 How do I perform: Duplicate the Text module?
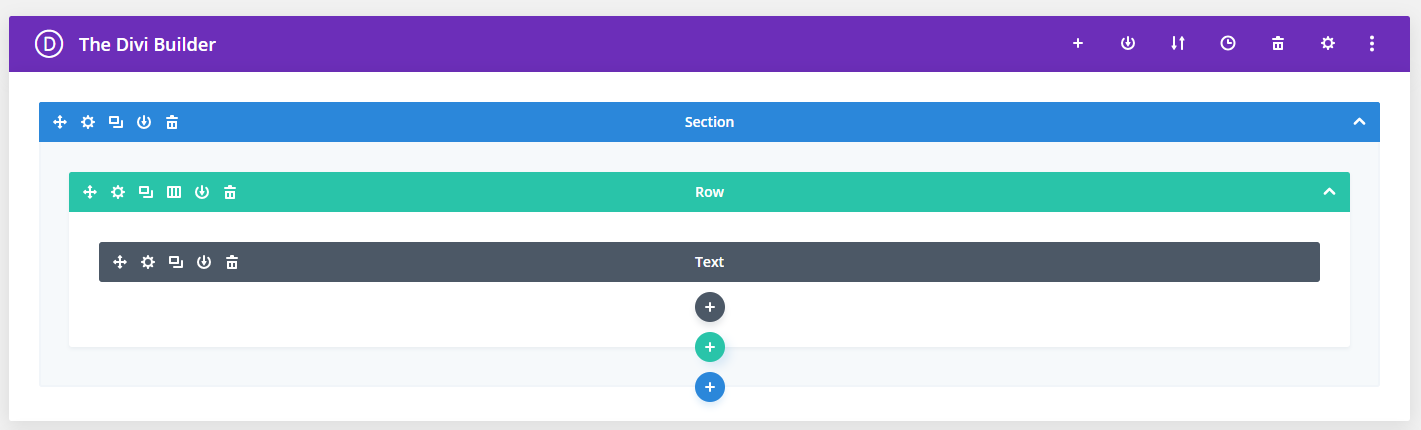click(176, 262)
